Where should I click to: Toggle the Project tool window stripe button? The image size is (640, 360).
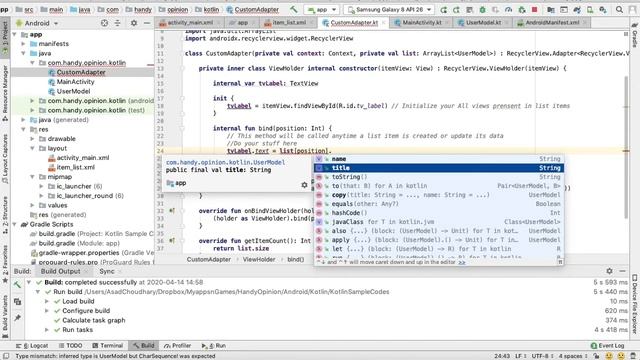5,37
